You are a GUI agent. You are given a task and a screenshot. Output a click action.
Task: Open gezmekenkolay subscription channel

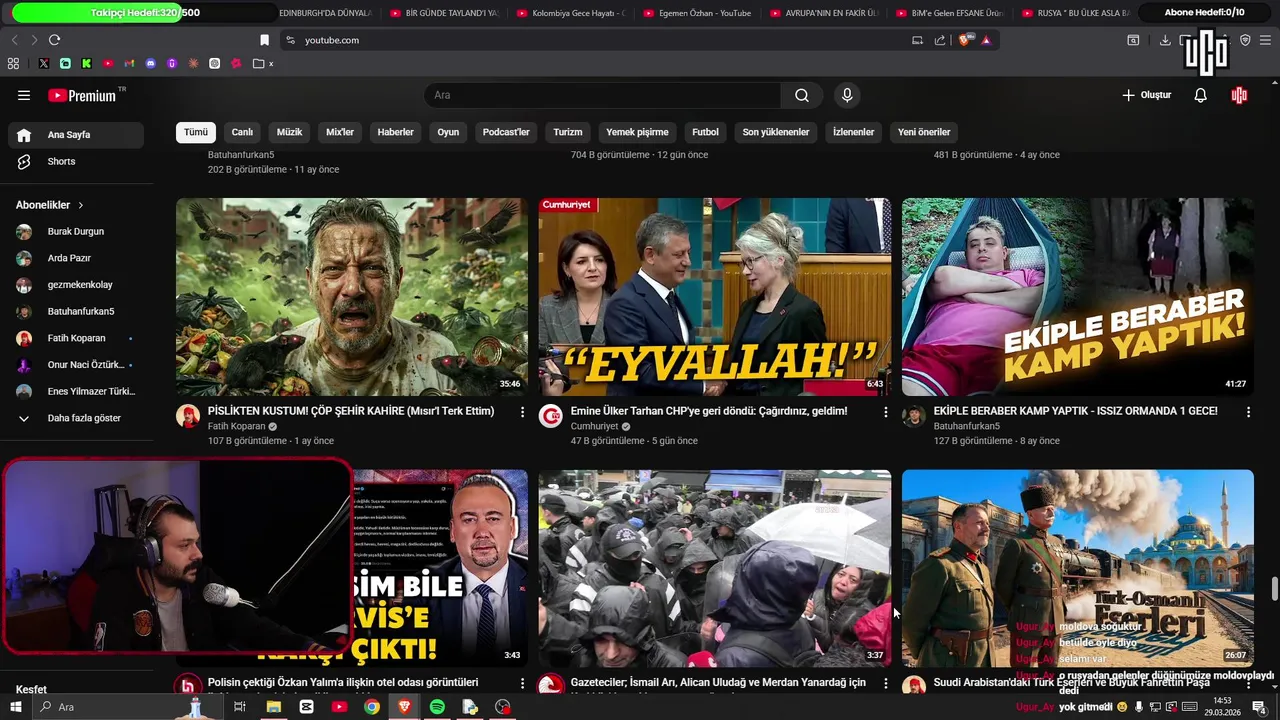pos(76,285)
